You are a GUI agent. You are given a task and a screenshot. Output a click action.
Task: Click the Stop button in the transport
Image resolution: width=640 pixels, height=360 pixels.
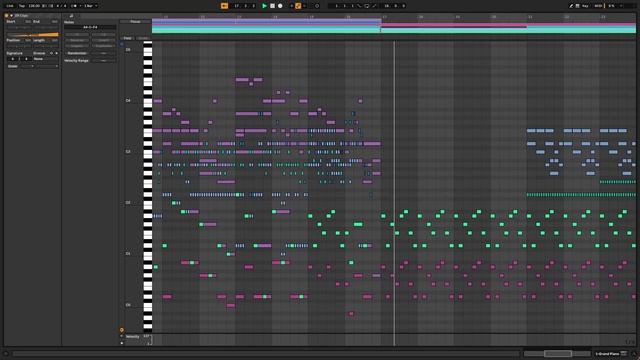272,6
